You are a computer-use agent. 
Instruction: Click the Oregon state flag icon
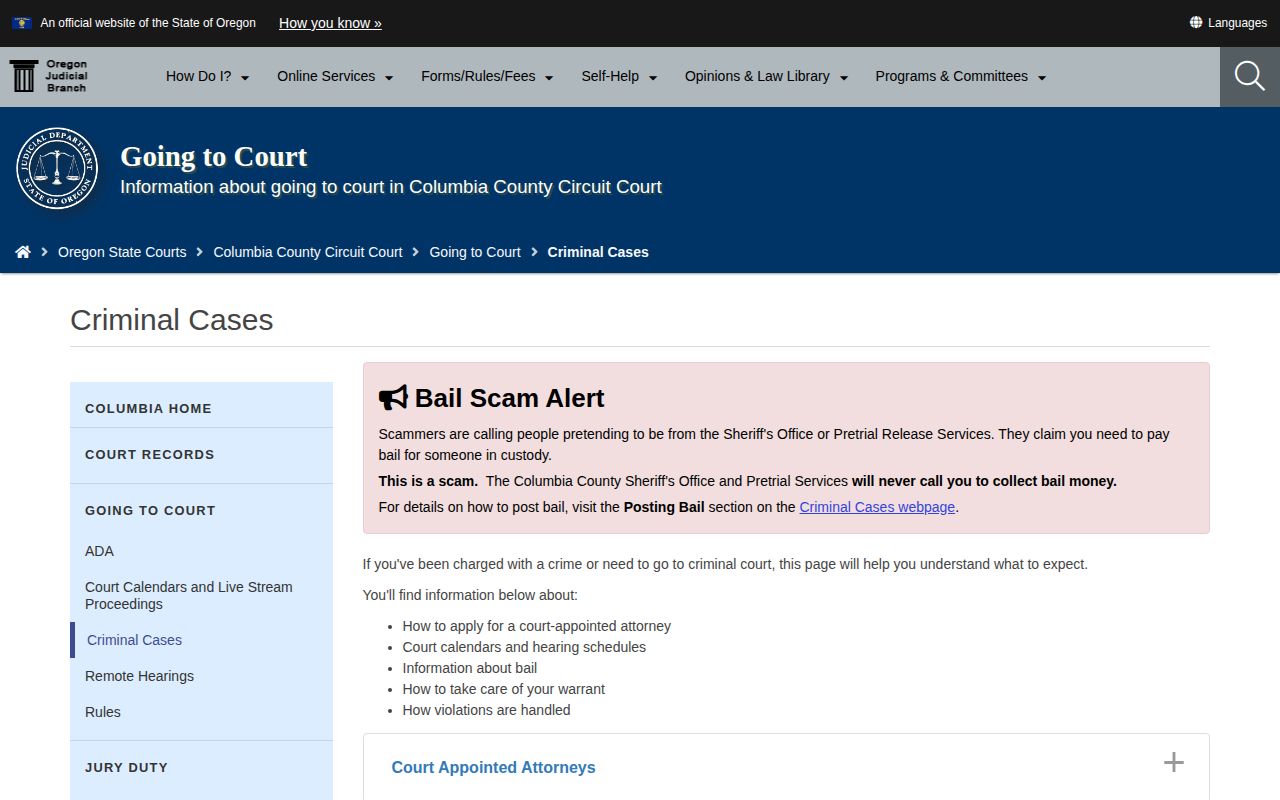click(22, 22)
